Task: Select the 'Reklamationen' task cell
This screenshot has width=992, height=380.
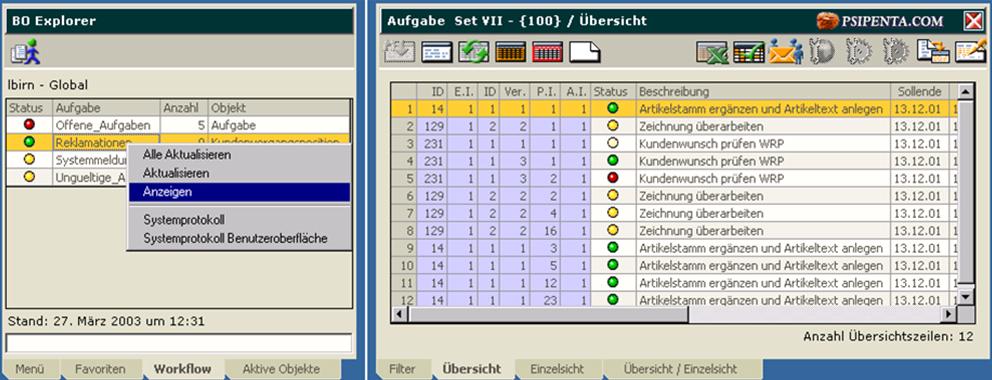Action: point(106,142)
